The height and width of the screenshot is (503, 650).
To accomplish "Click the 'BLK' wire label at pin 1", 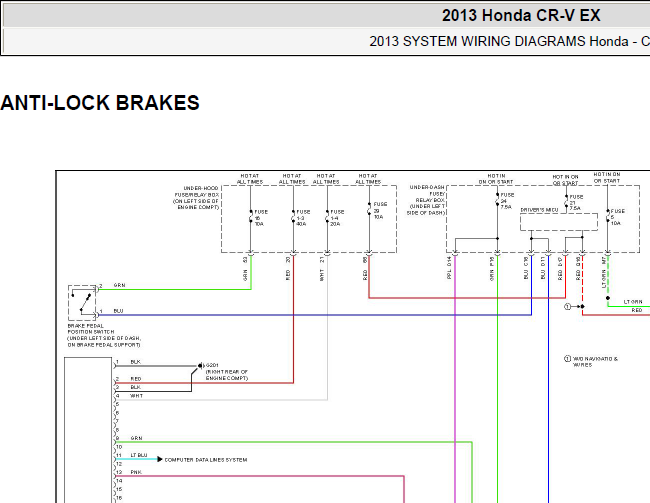I will [x=136, y=362].
